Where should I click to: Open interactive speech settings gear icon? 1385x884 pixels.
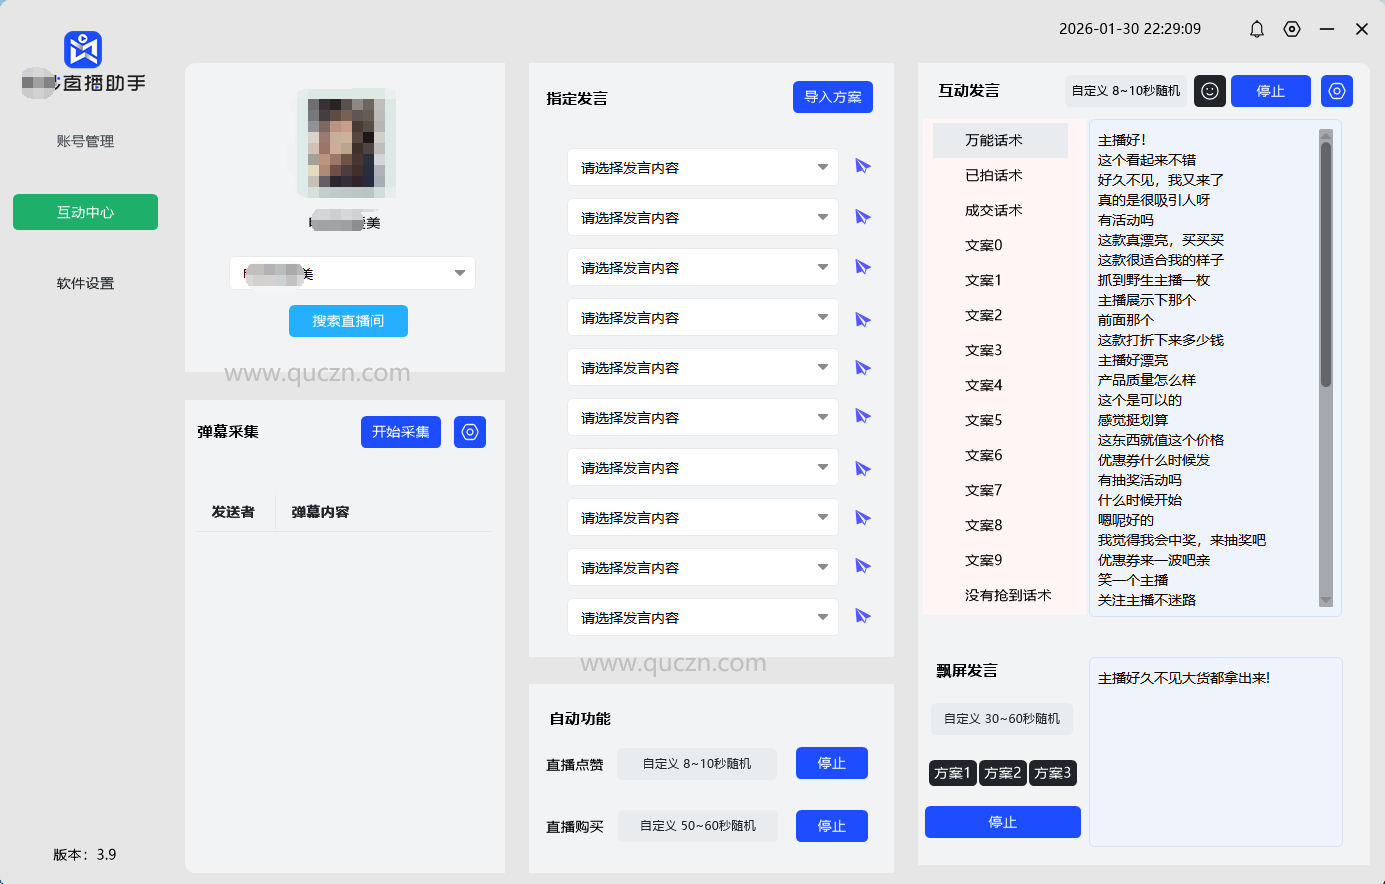click(x=1337, y=91)
